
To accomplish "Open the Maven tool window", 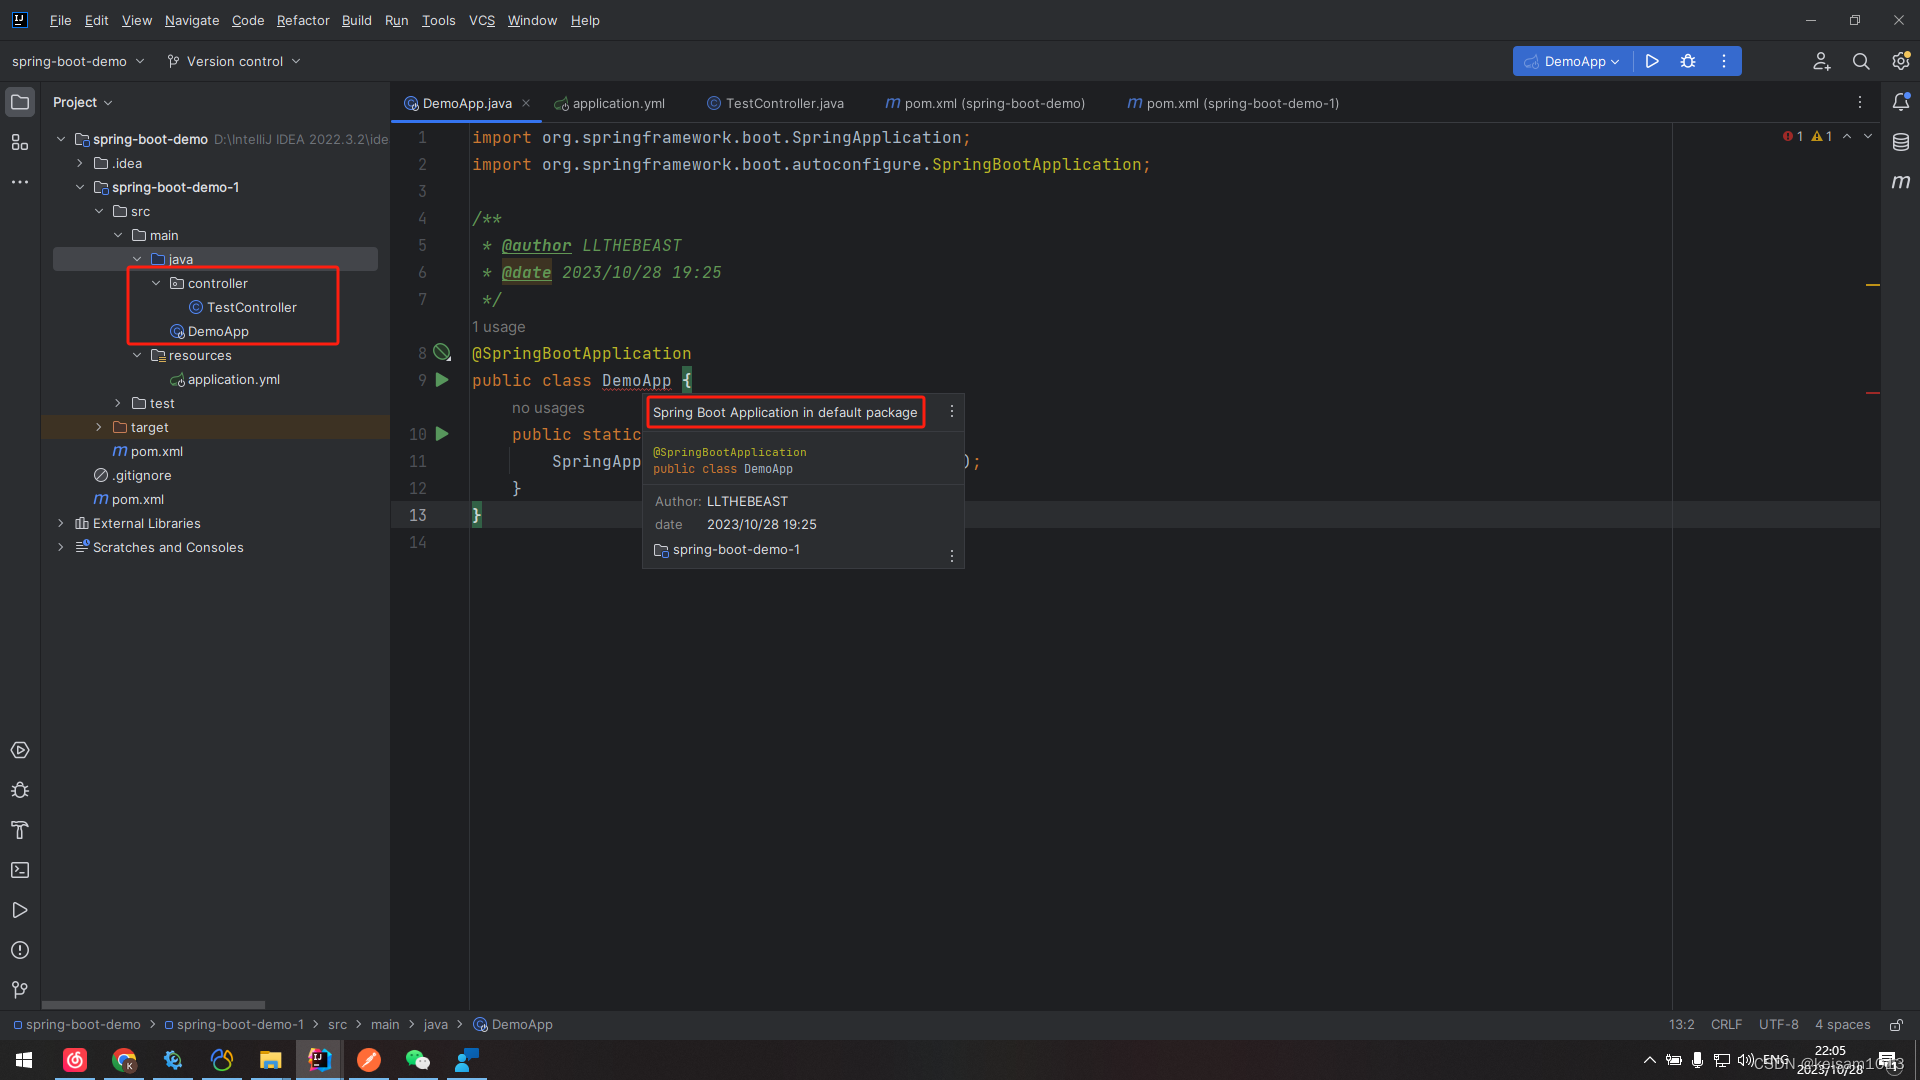I will point(1901,182).
